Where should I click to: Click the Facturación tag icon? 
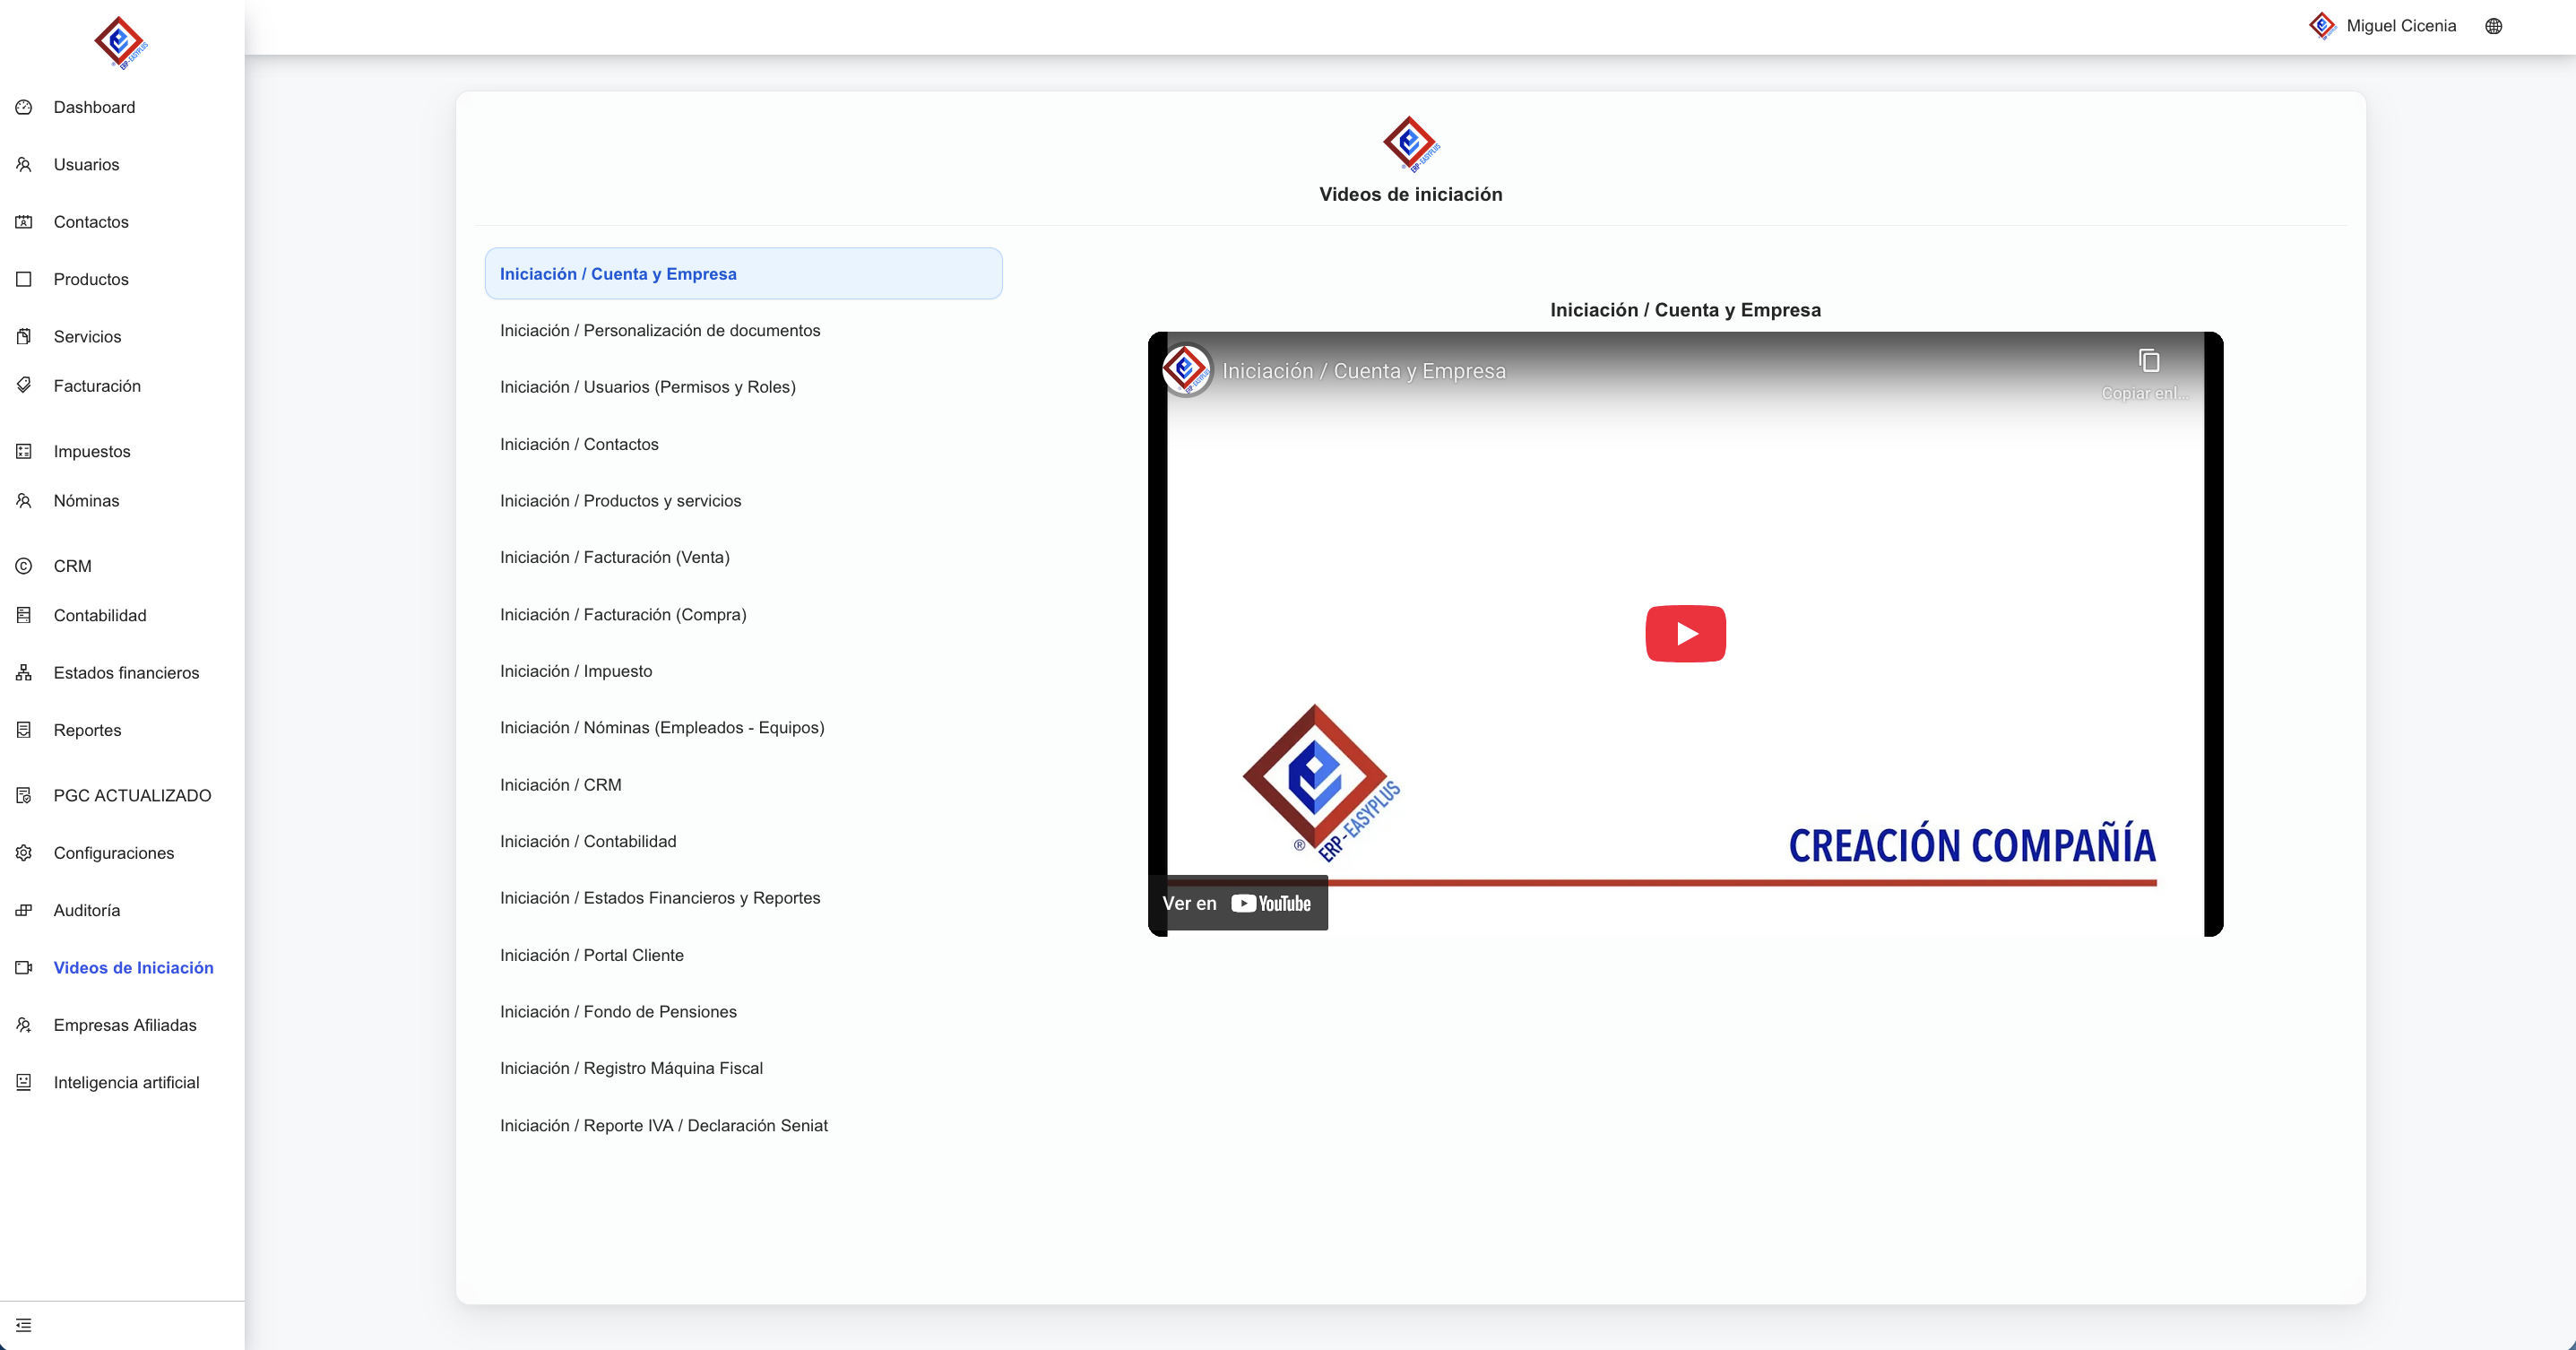click(24, 385)
